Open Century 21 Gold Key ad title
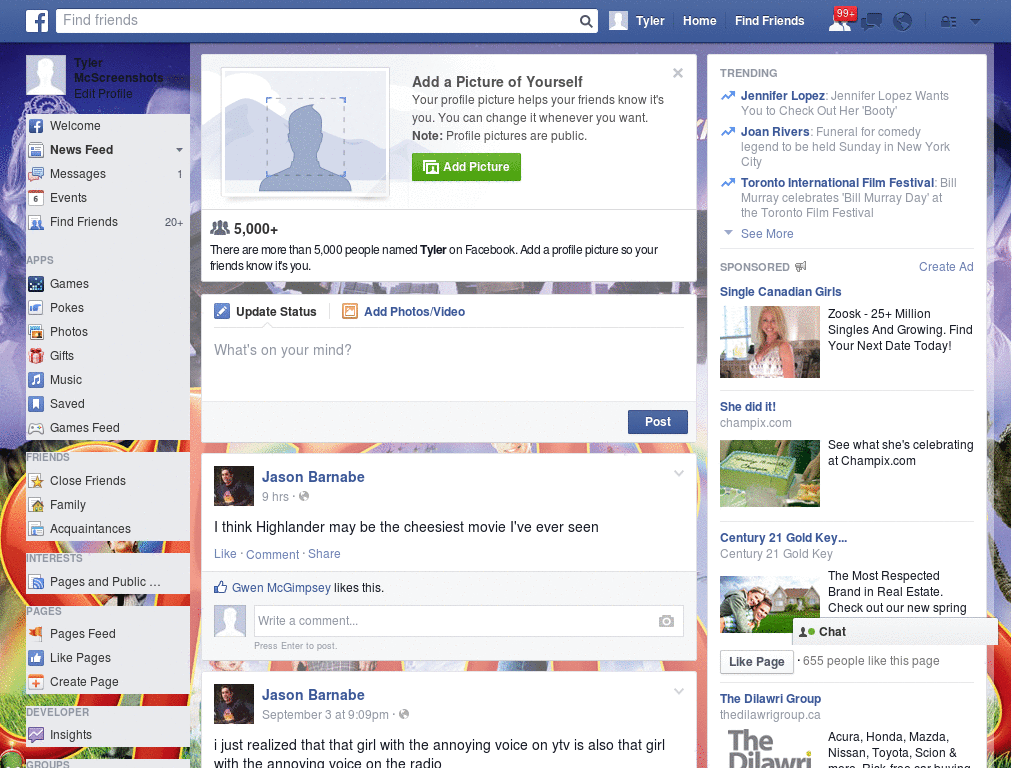Image resolution: width=1024 pixels, height=768 pixels. point(783,538)
